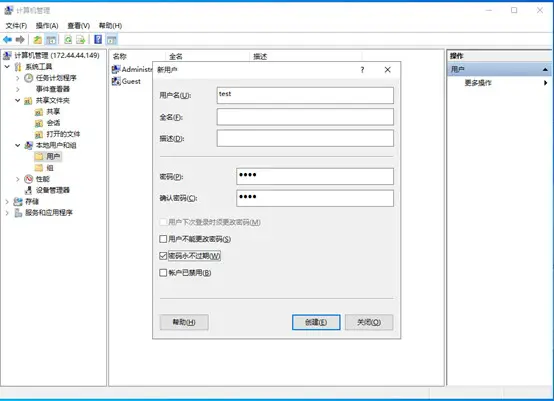Select the 设备管理器 tree item
554x401 pixels.
click(53, 190)
